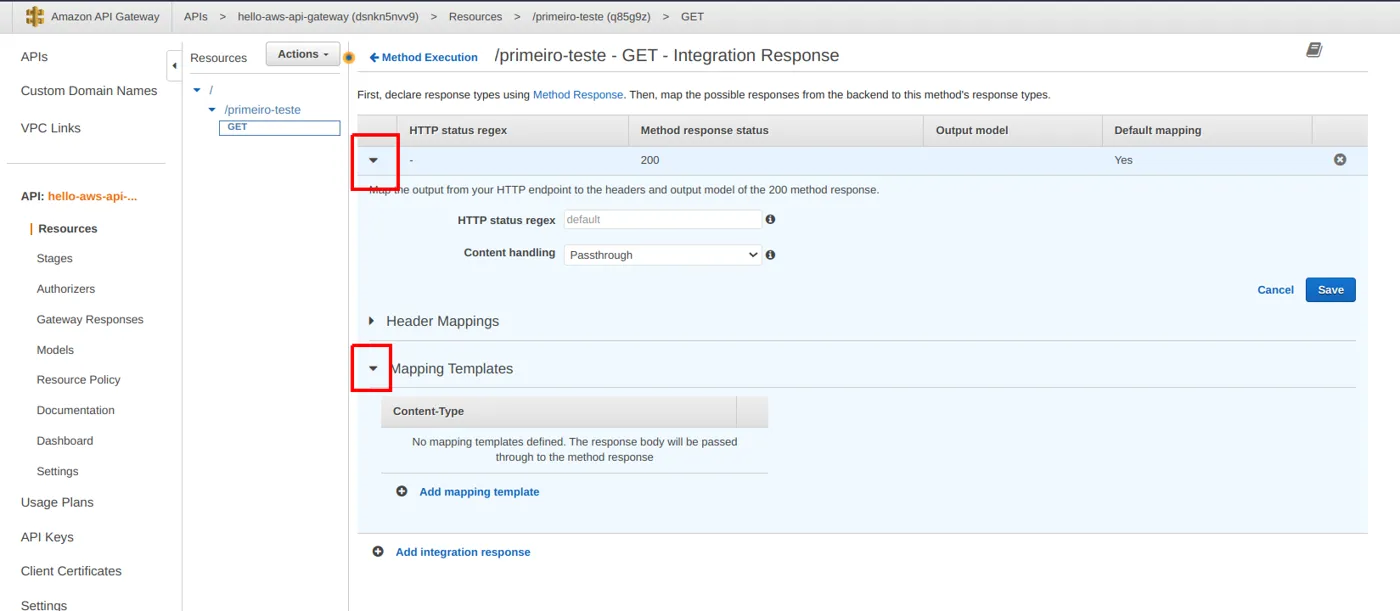This screenshot has width=1400, height=611.
Task: Select the GET method in resource tree
Action: (x=279, y=127)
